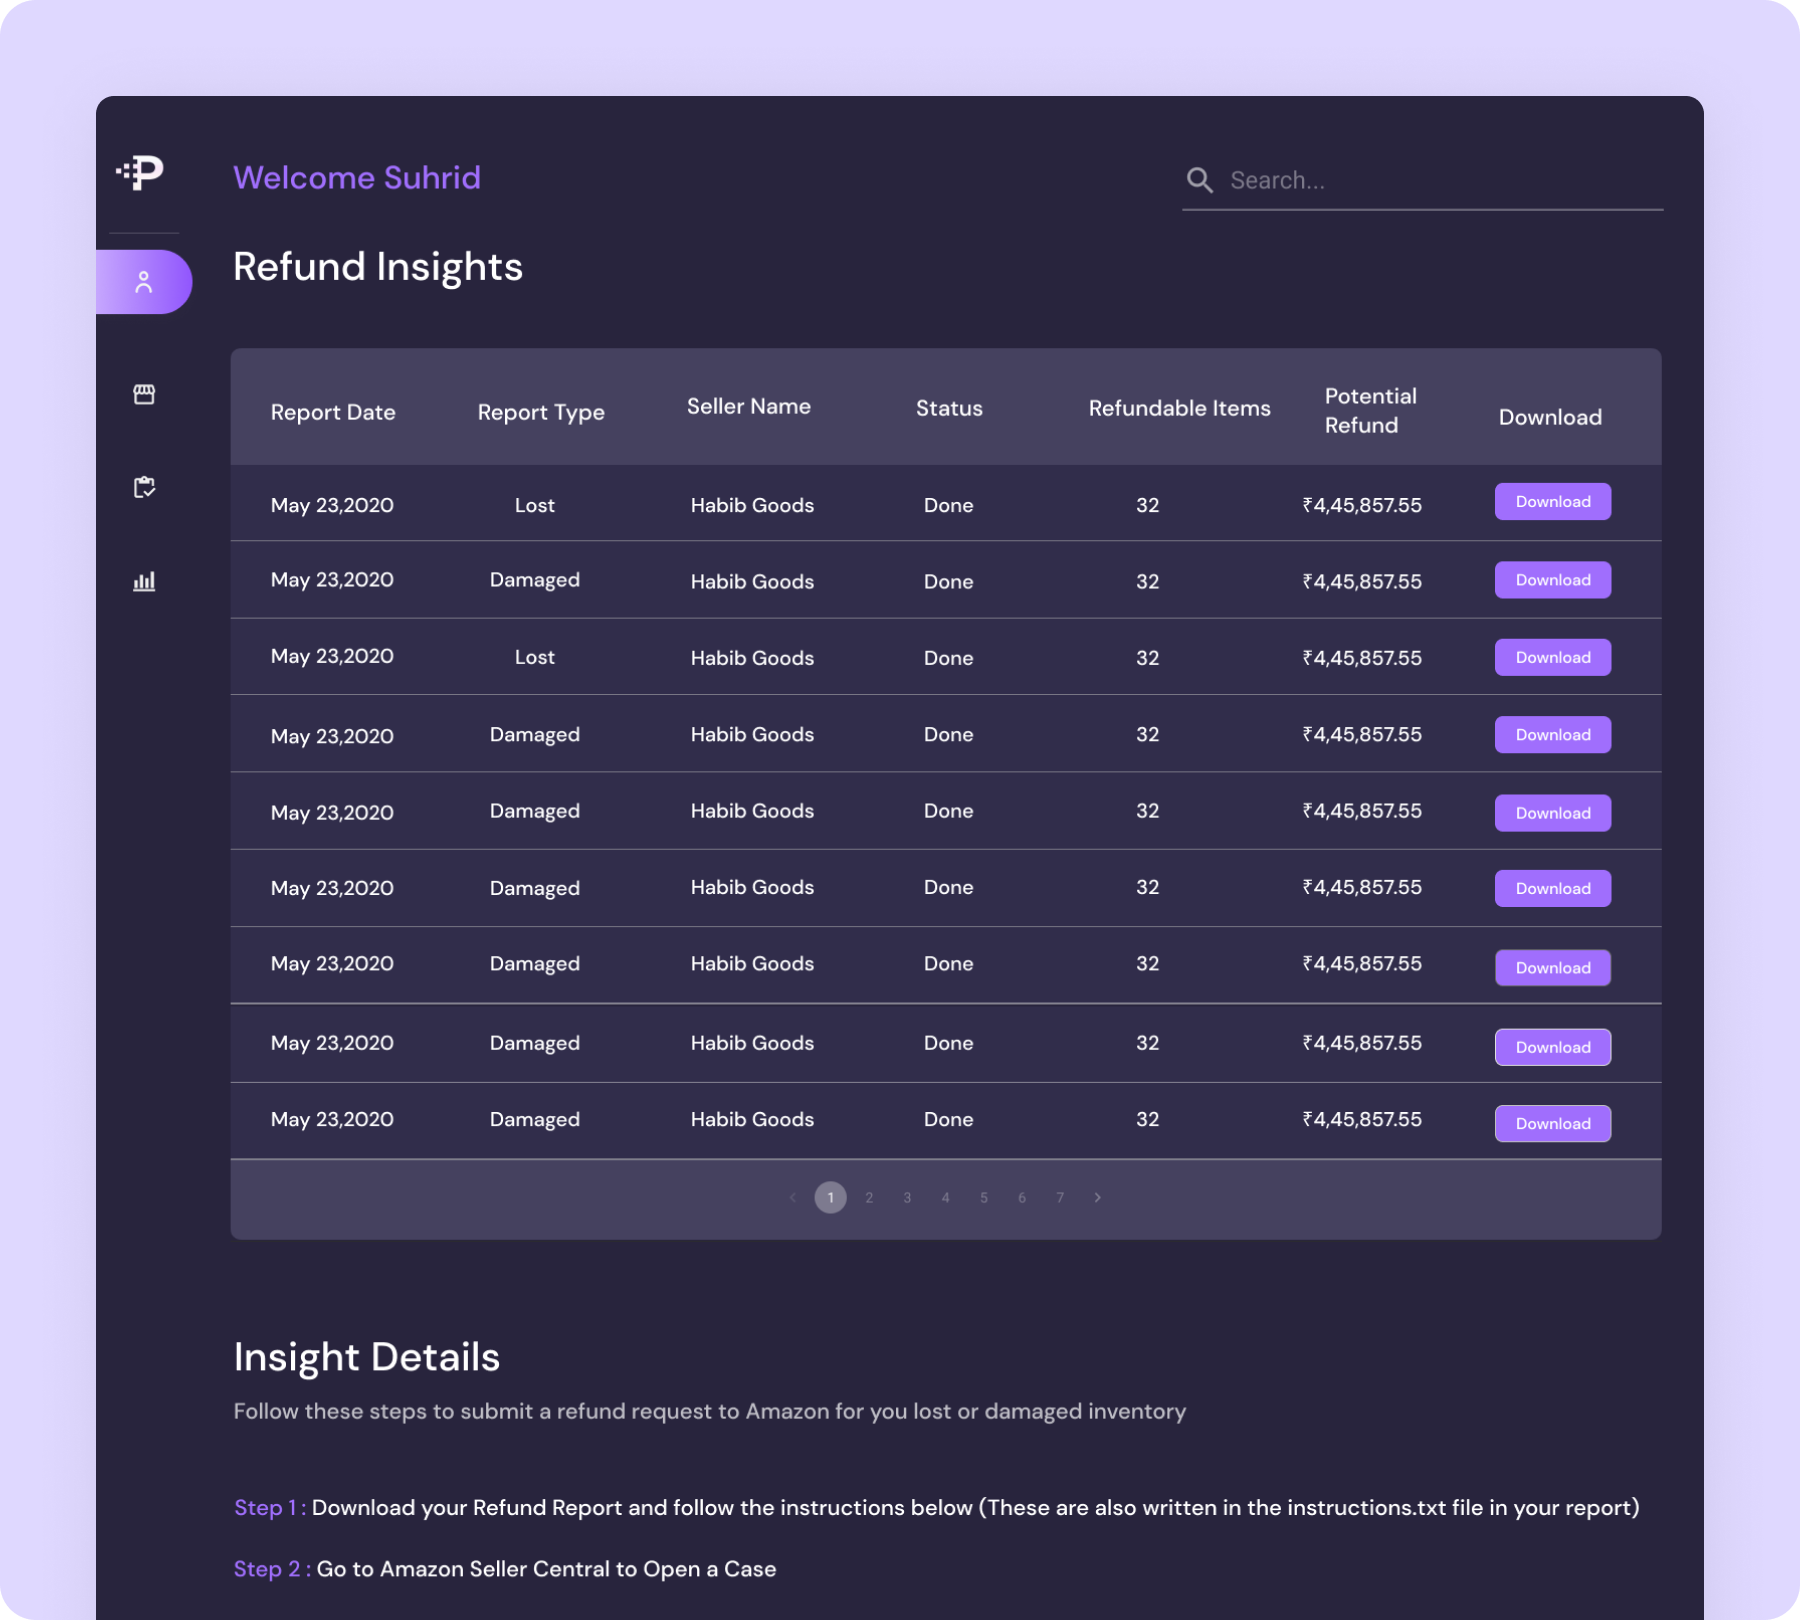1800x1620 pixels.
Task: Click the Potential Refund column header
Action: (1371, 410)
